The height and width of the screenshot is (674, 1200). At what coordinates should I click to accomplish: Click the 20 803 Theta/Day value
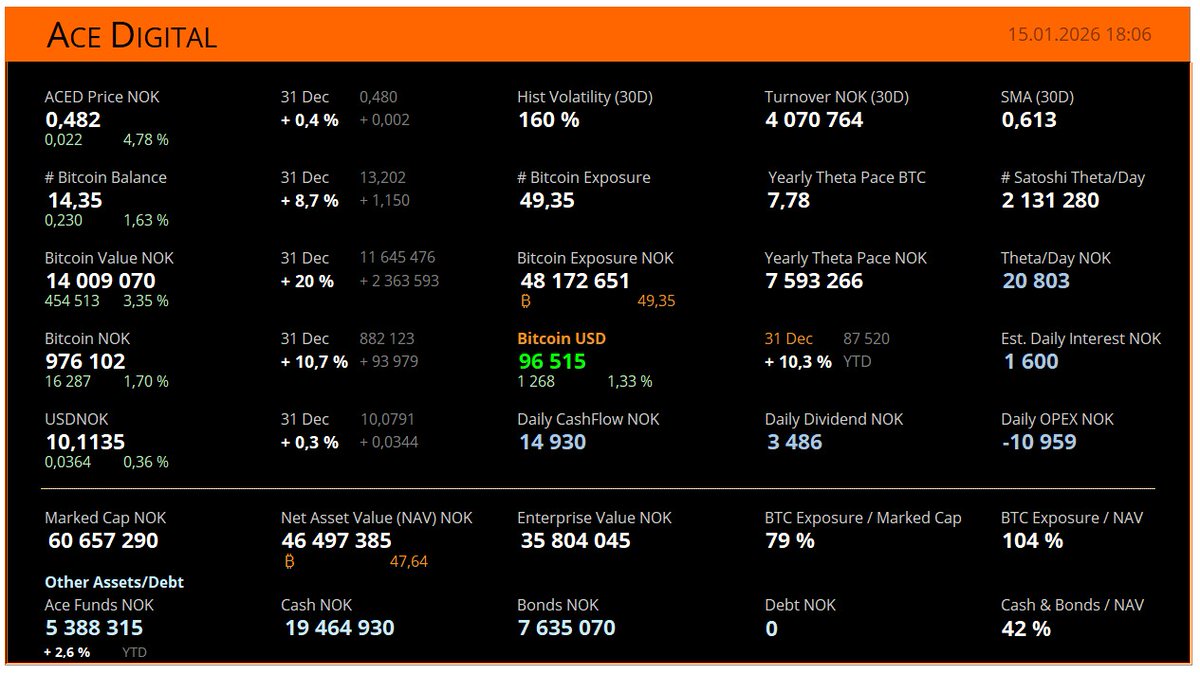pyautogui.click(x=1036, y=281)
